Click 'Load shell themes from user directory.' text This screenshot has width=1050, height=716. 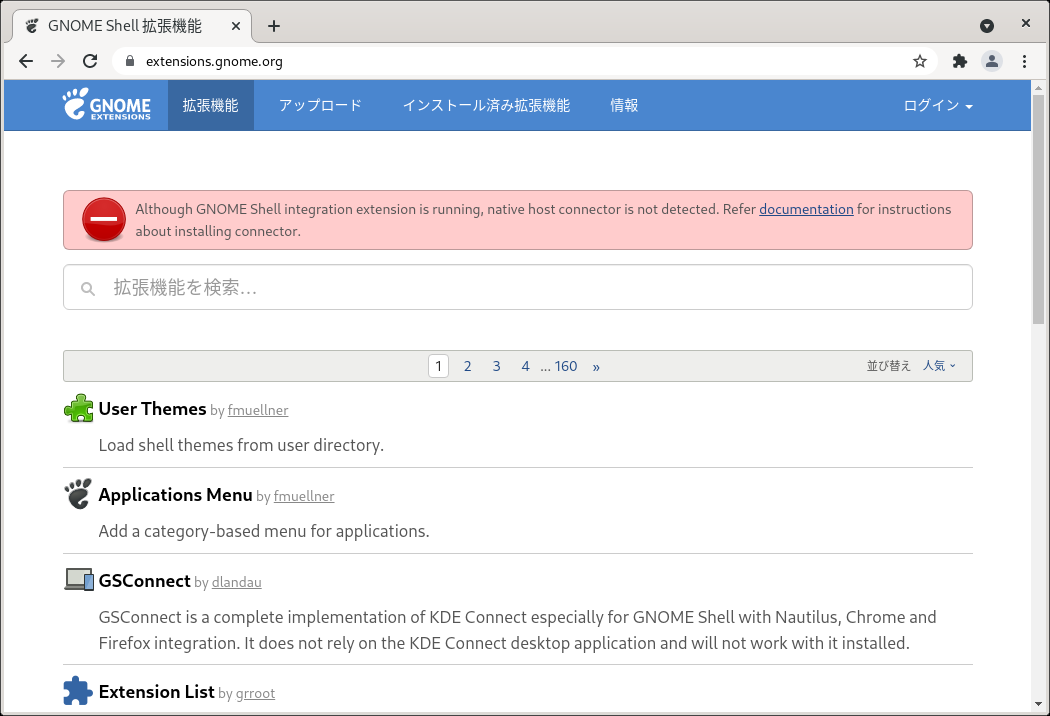point(241,445)
